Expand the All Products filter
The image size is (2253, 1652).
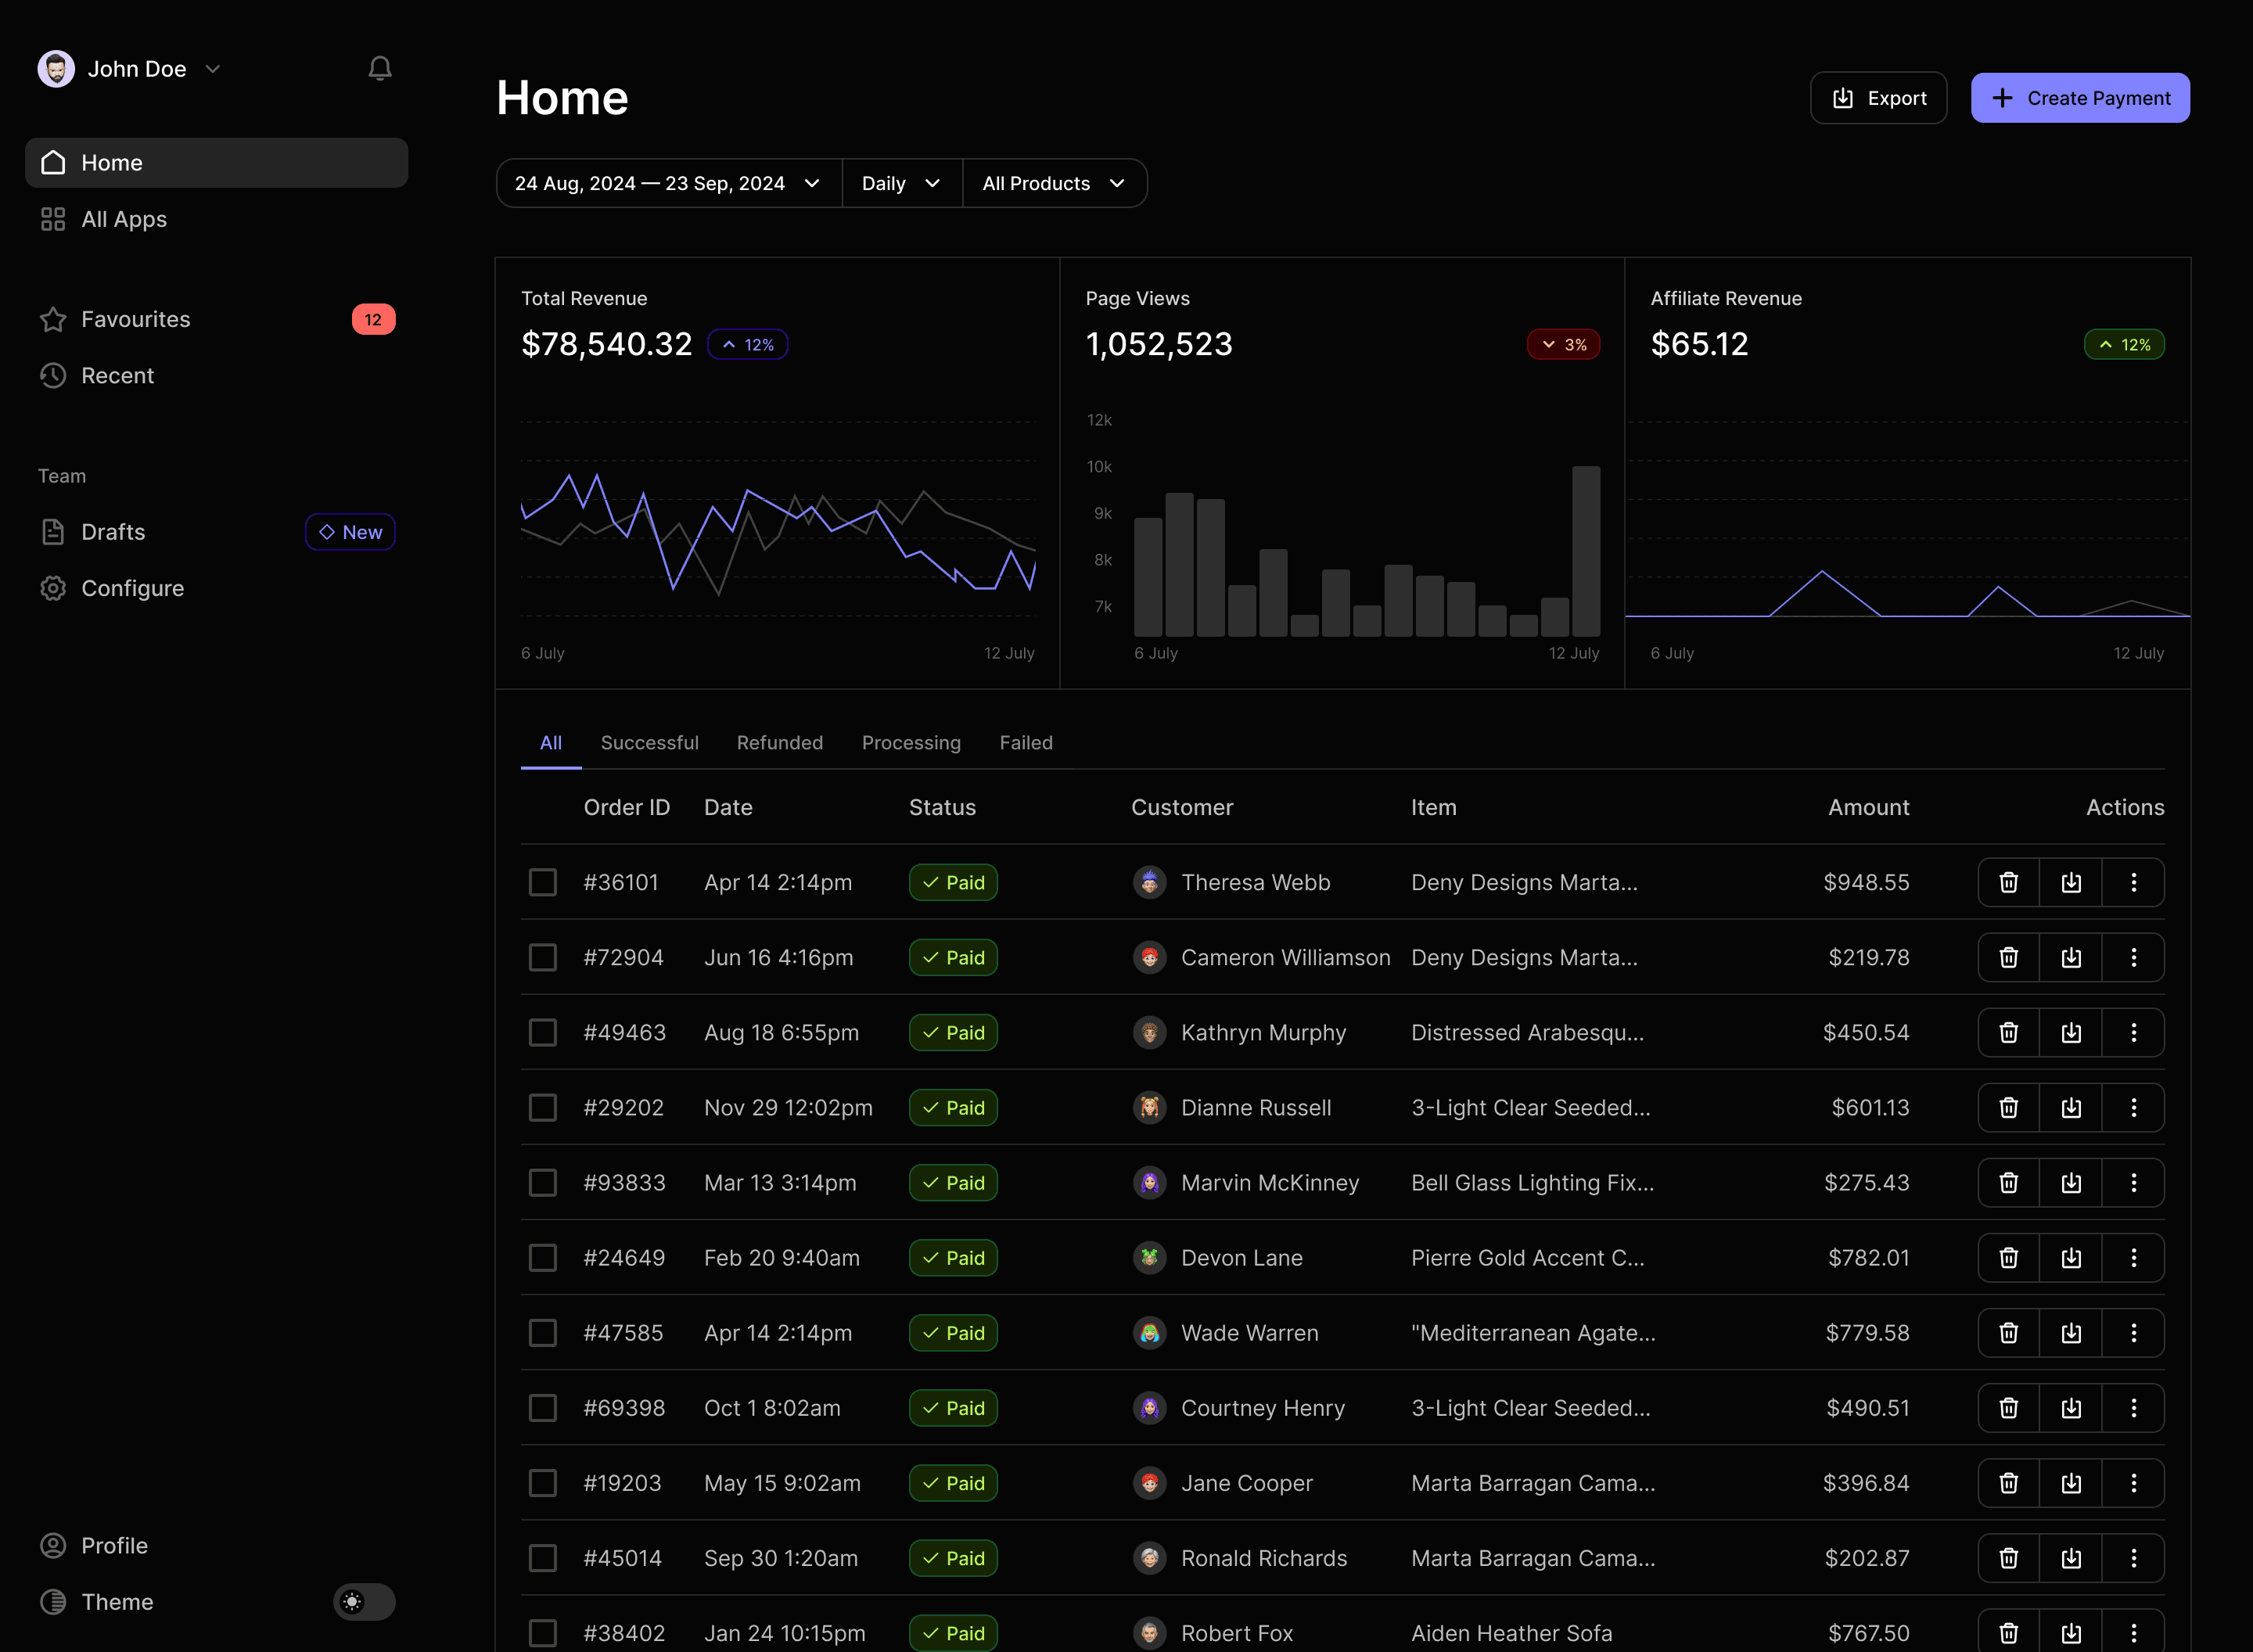coord(1053,183)
